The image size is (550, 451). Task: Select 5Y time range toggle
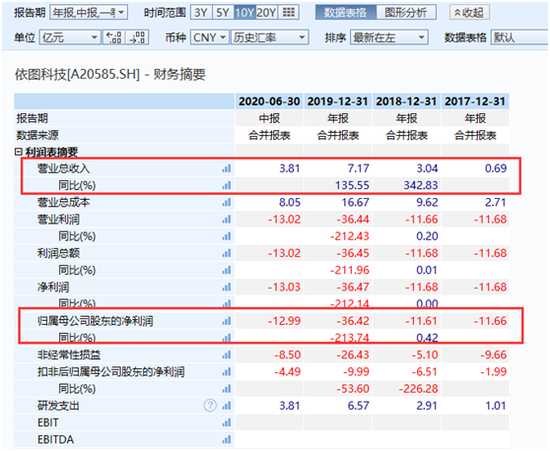coord(223,13)
